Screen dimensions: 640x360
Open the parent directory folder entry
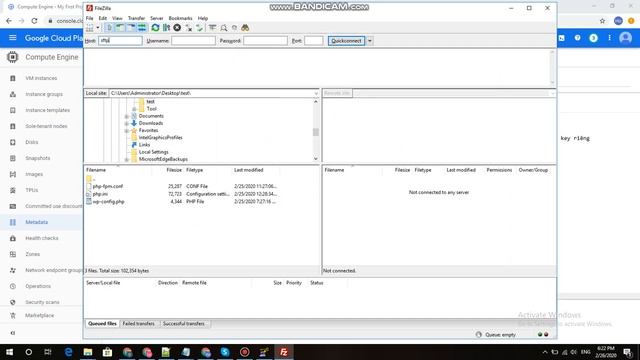91,179
